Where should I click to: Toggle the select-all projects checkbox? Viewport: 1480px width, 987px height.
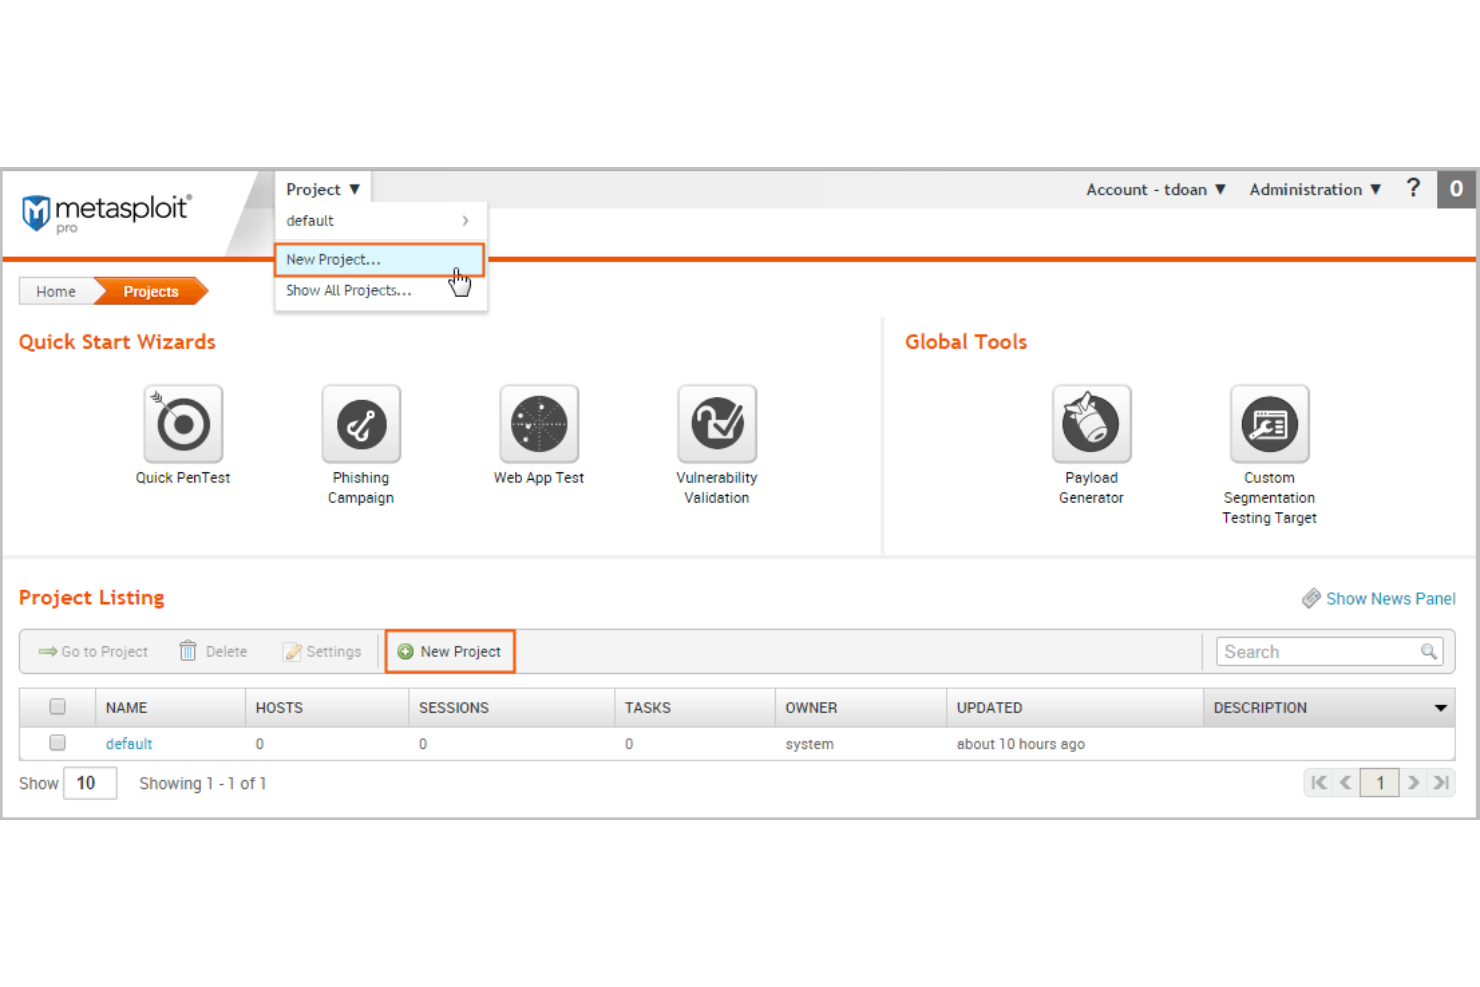pyautogui.click(x=58, y=707)
